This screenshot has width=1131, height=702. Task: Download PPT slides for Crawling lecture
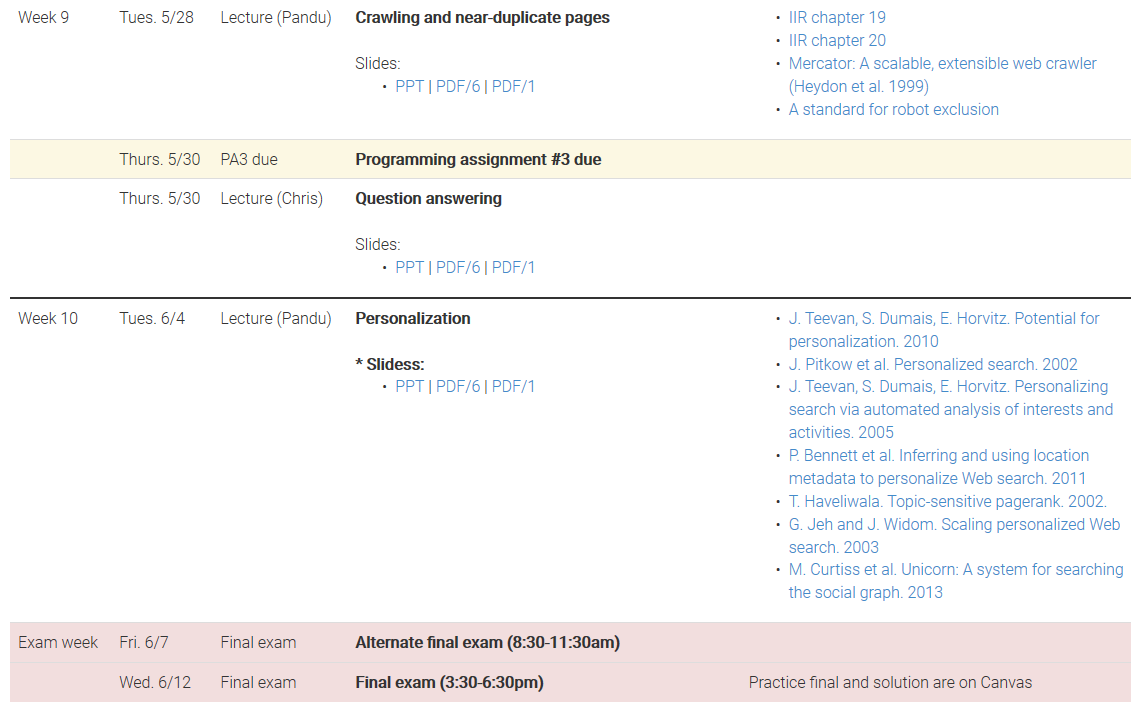pyautogui.click(x=409, y=87)
